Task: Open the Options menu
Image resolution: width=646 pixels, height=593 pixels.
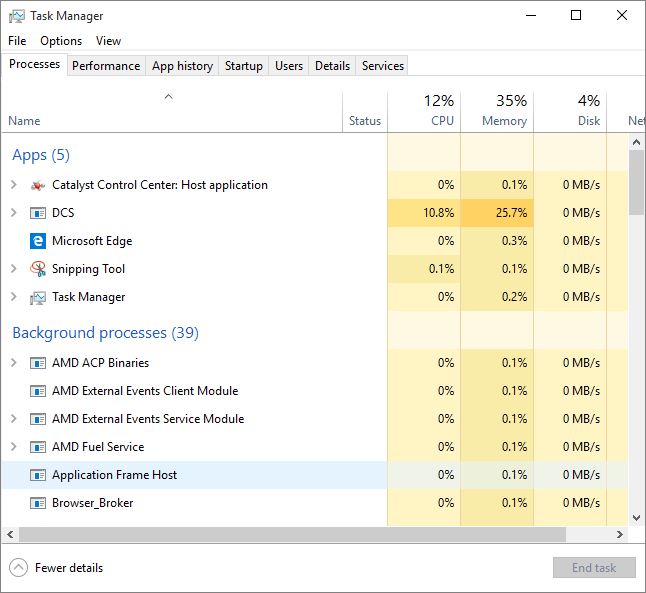Action: 61,41
